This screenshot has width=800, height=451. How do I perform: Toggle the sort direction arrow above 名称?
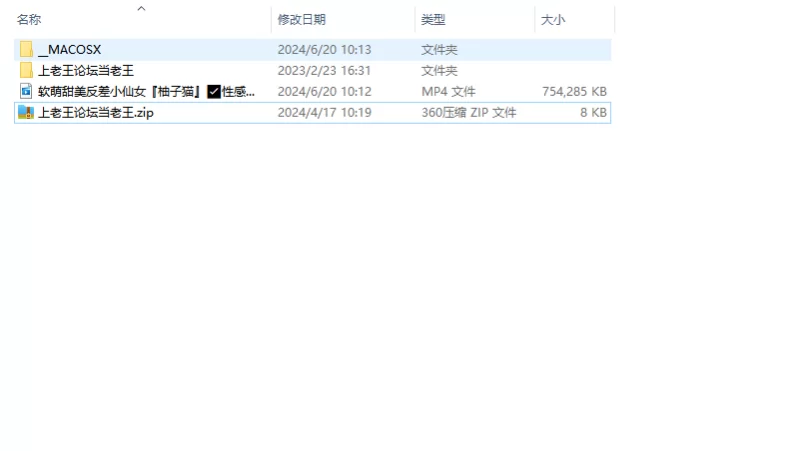click(x=141, y=8)
